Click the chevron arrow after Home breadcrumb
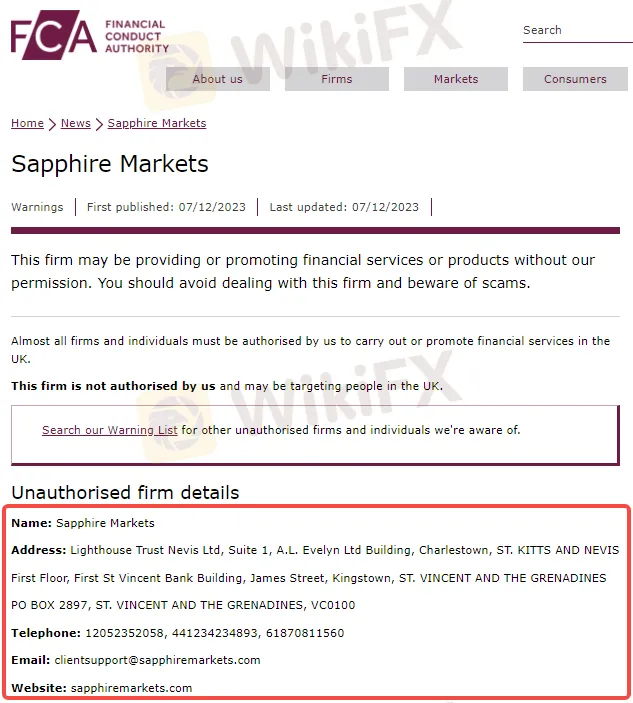This screenshot has width=633, height=703. tap(52, 124)
